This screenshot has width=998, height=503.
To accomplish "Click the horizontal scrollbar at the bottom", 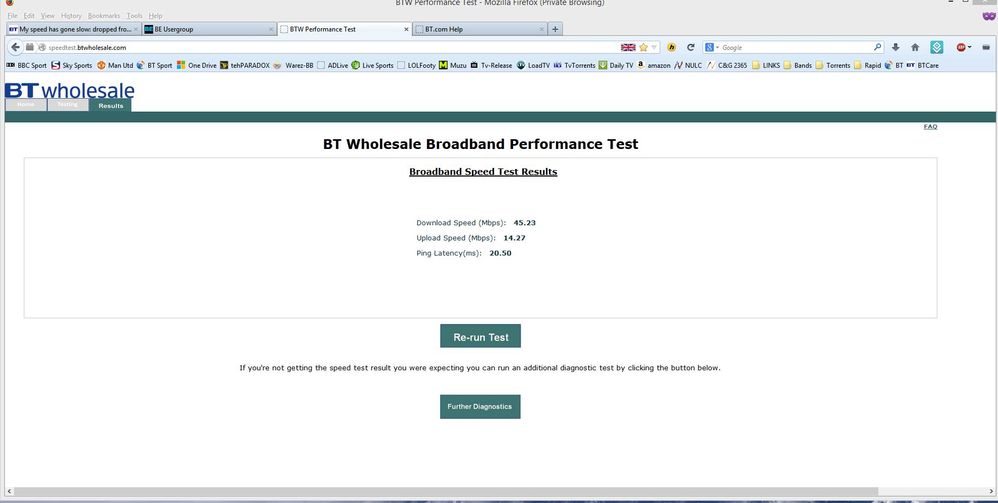I will pos(446,492).
